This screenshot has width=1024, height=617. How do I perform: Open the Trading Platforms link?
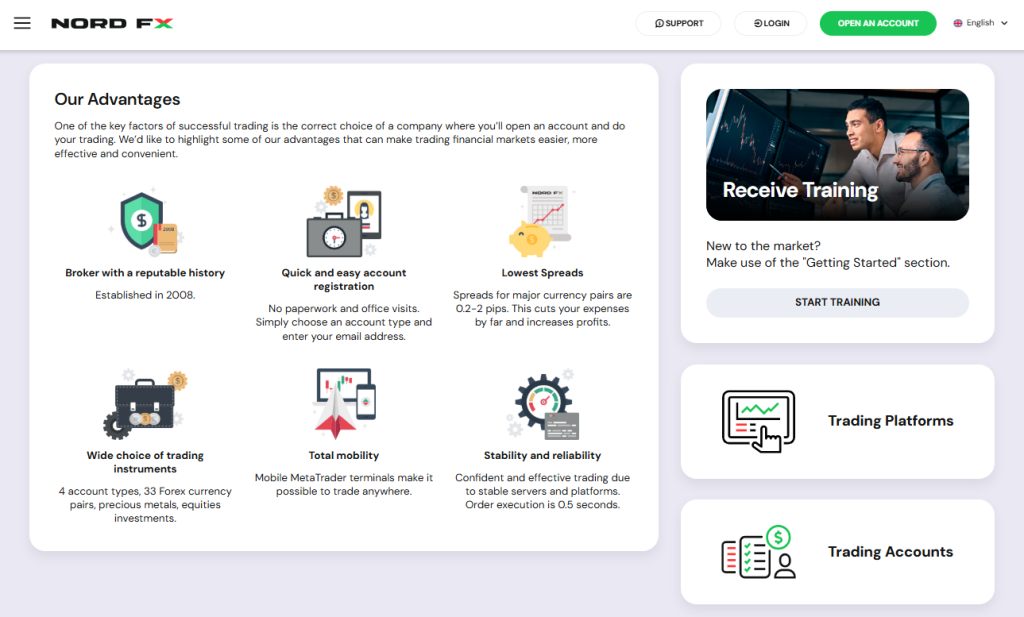pos(890,421)
